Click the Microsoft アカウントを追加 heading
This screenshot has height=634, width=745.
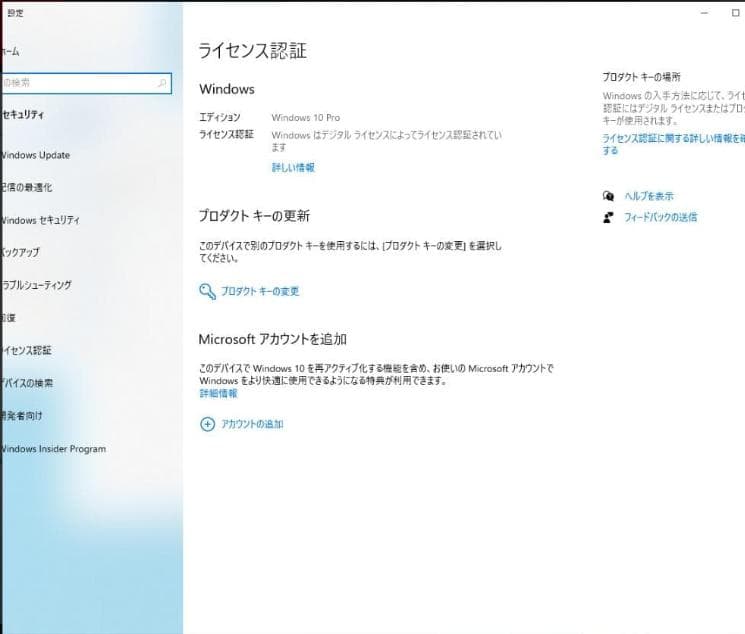pyautogui.click(x=273, y=339)
